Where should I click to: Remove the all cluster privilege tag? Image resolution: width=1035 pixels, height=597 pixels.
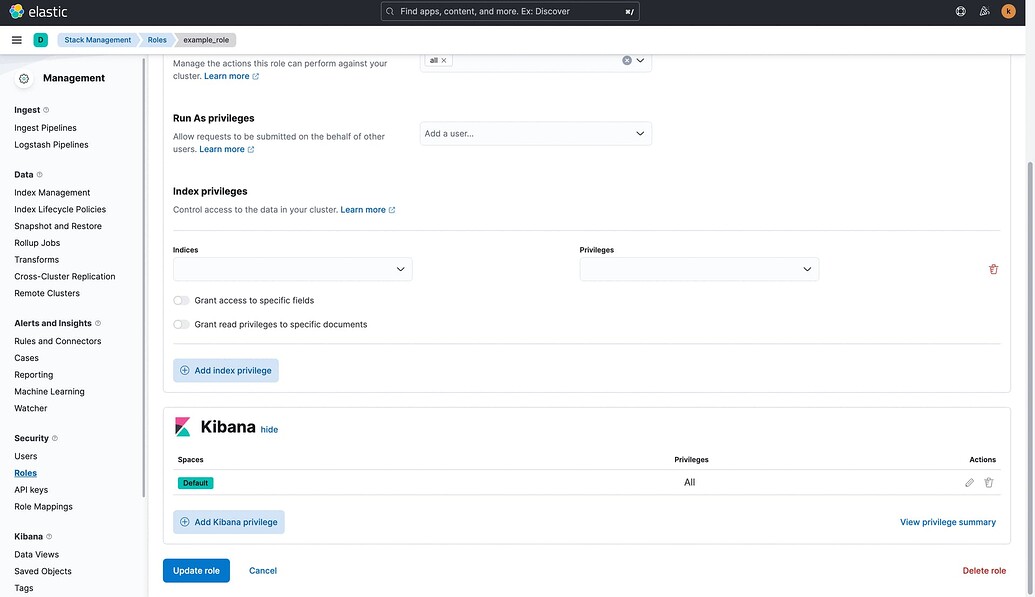(x=442, y=60)
